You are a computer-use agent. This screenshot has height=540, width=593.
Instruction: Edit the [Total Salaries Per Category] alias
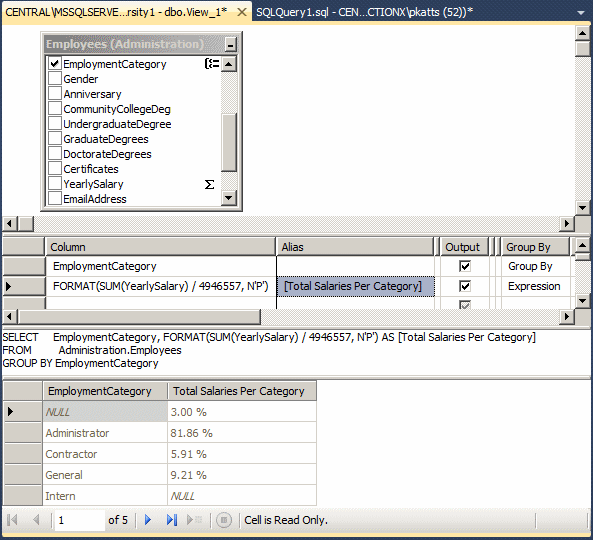pyautogui.click(x=355, y=286)
